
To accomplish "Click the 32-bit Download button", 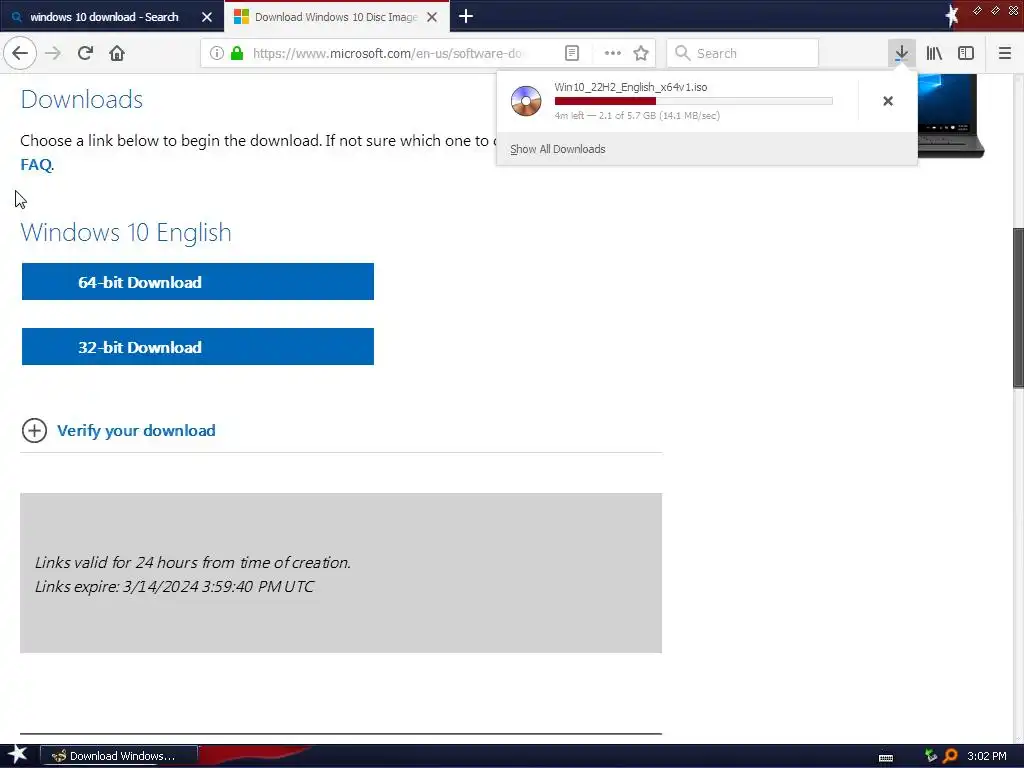I will coord(198,346).
